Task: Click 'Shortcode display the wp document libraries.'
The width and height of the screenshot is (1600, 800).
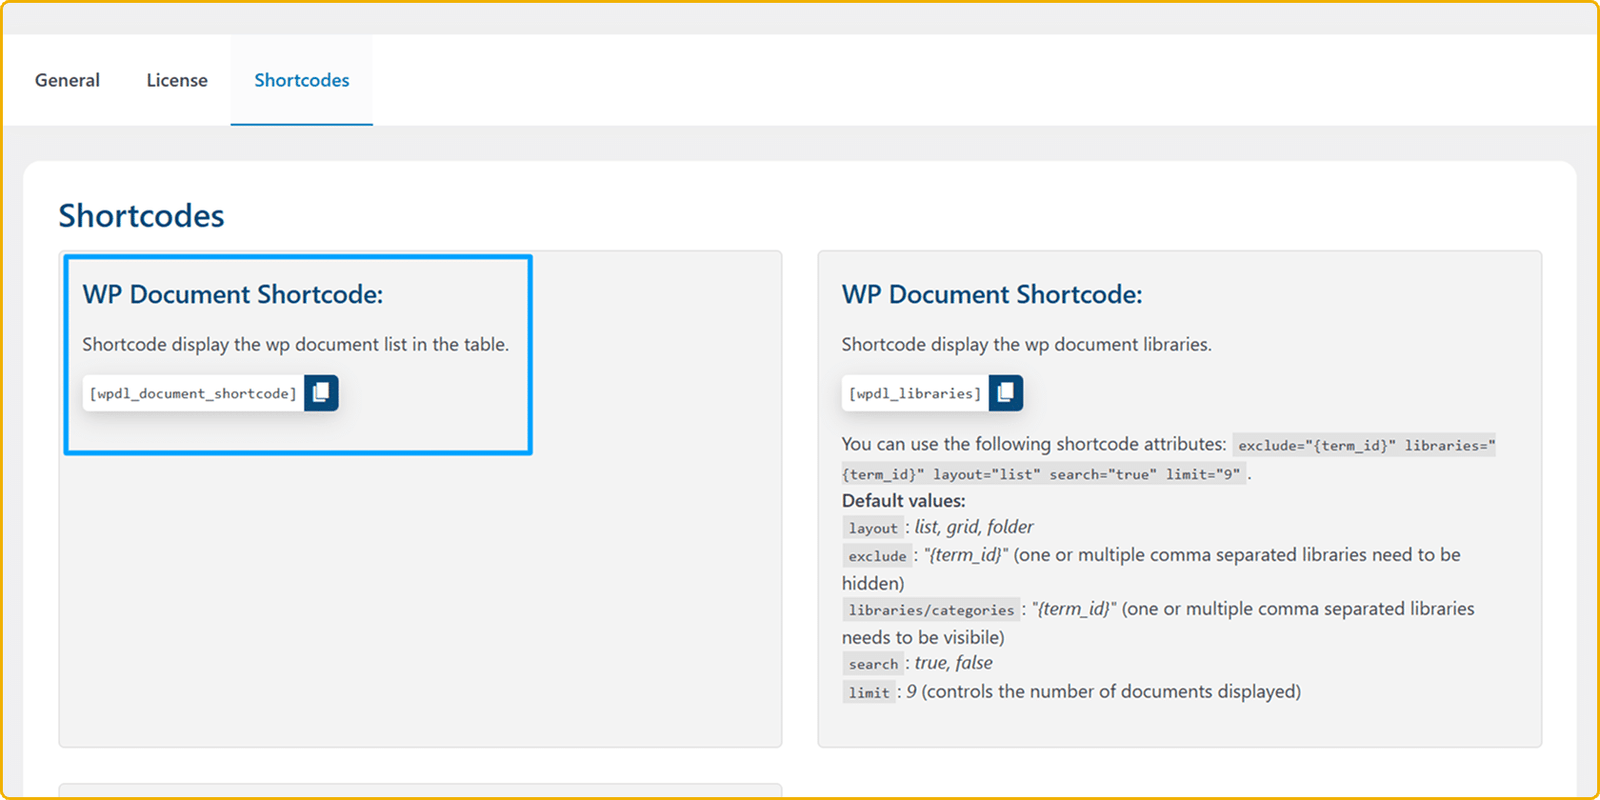Action: [1026, 344]
